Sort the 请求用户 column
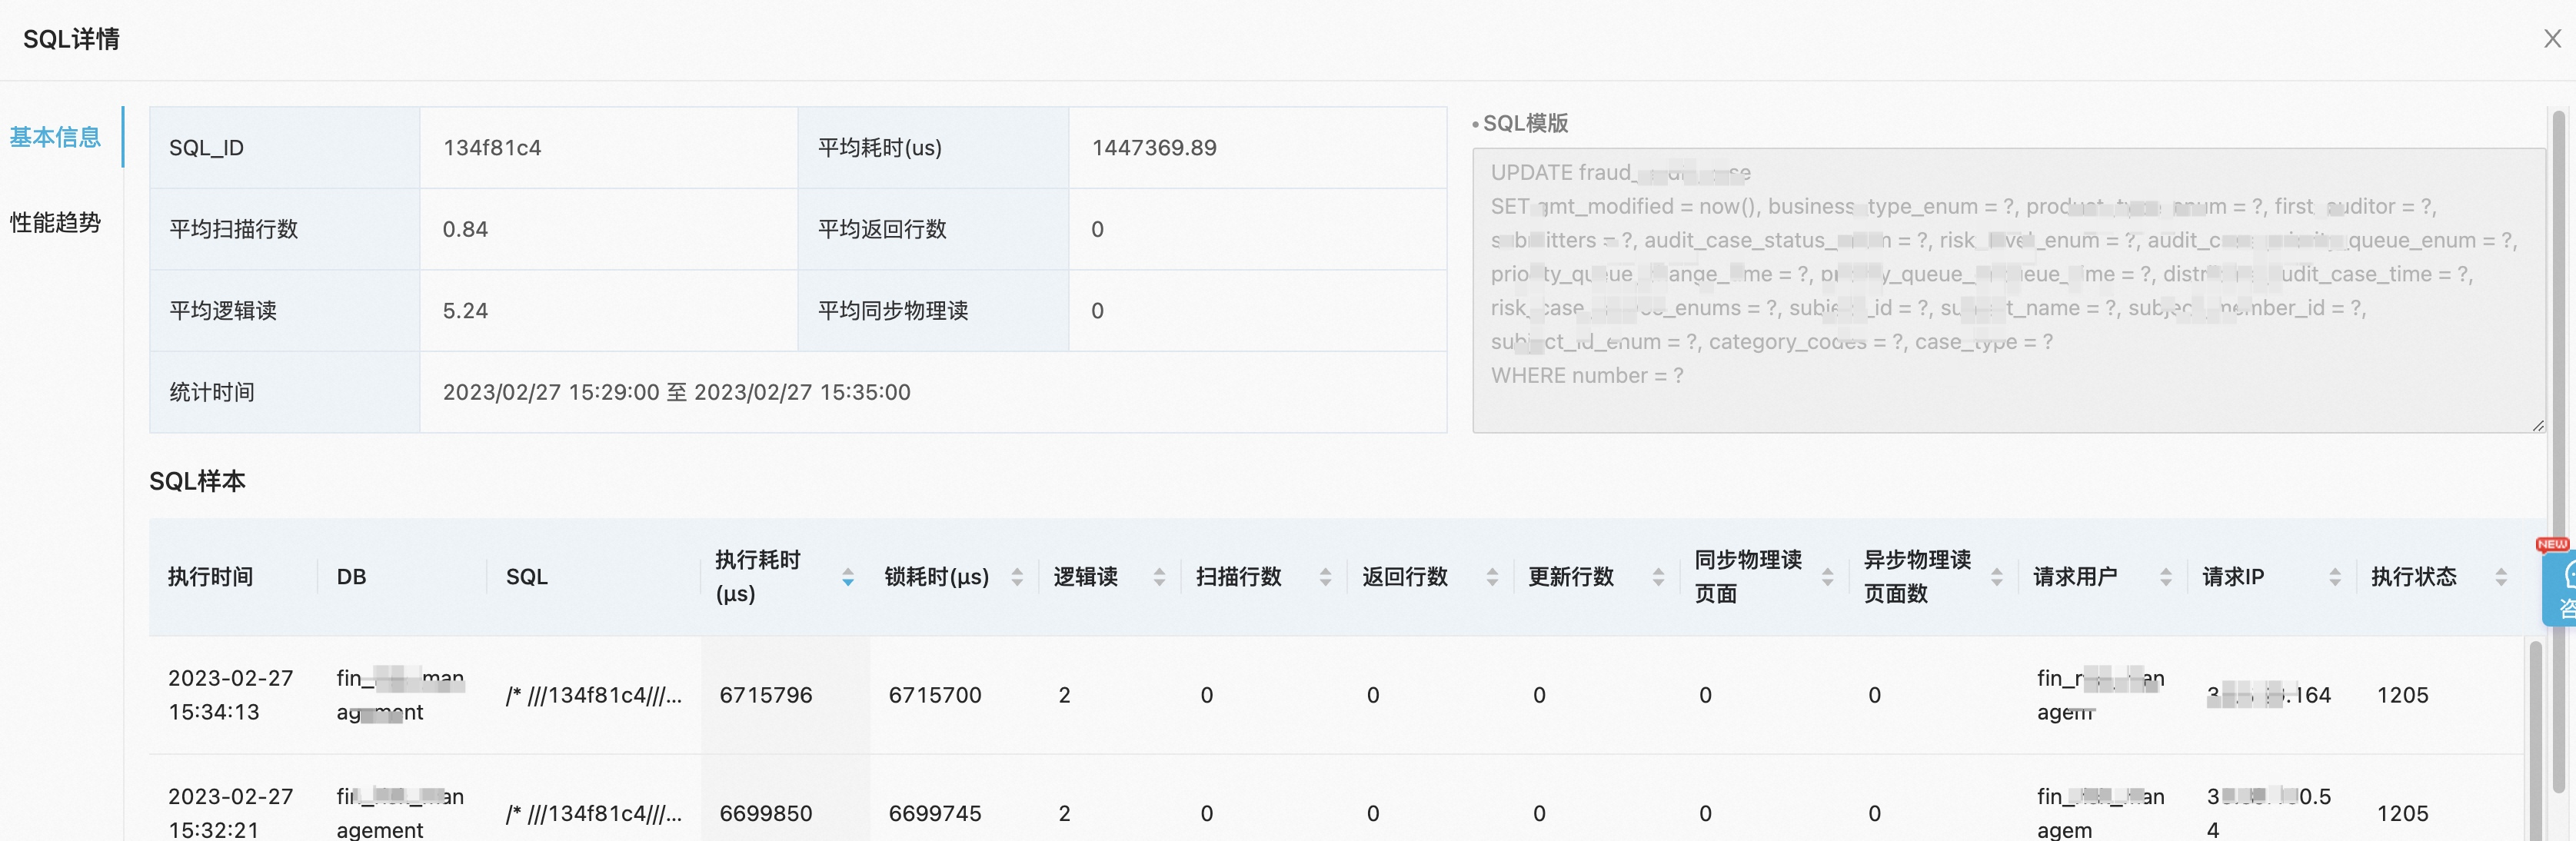This screenshot has width=2576, height=841. [2165, 577]
